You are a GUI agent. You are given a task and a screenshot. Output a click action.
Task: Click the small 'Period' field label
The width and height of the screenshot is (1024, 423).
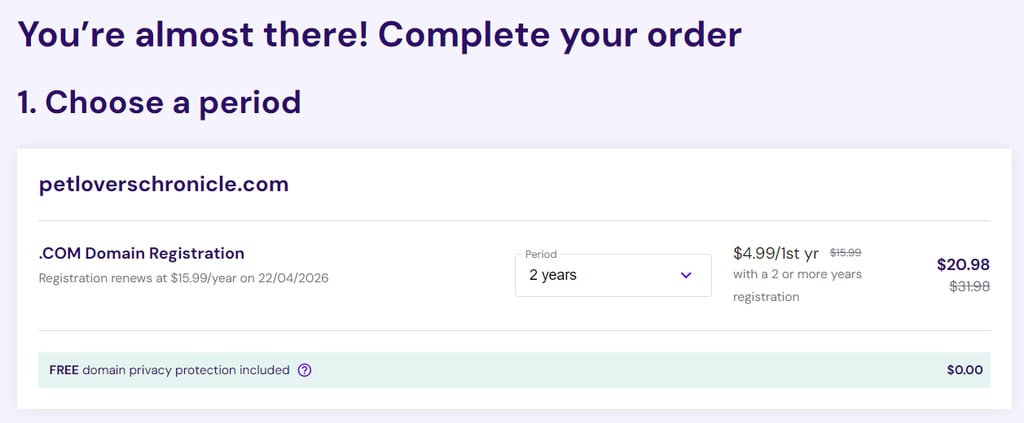pyautogui.click(x=541, y=255)
